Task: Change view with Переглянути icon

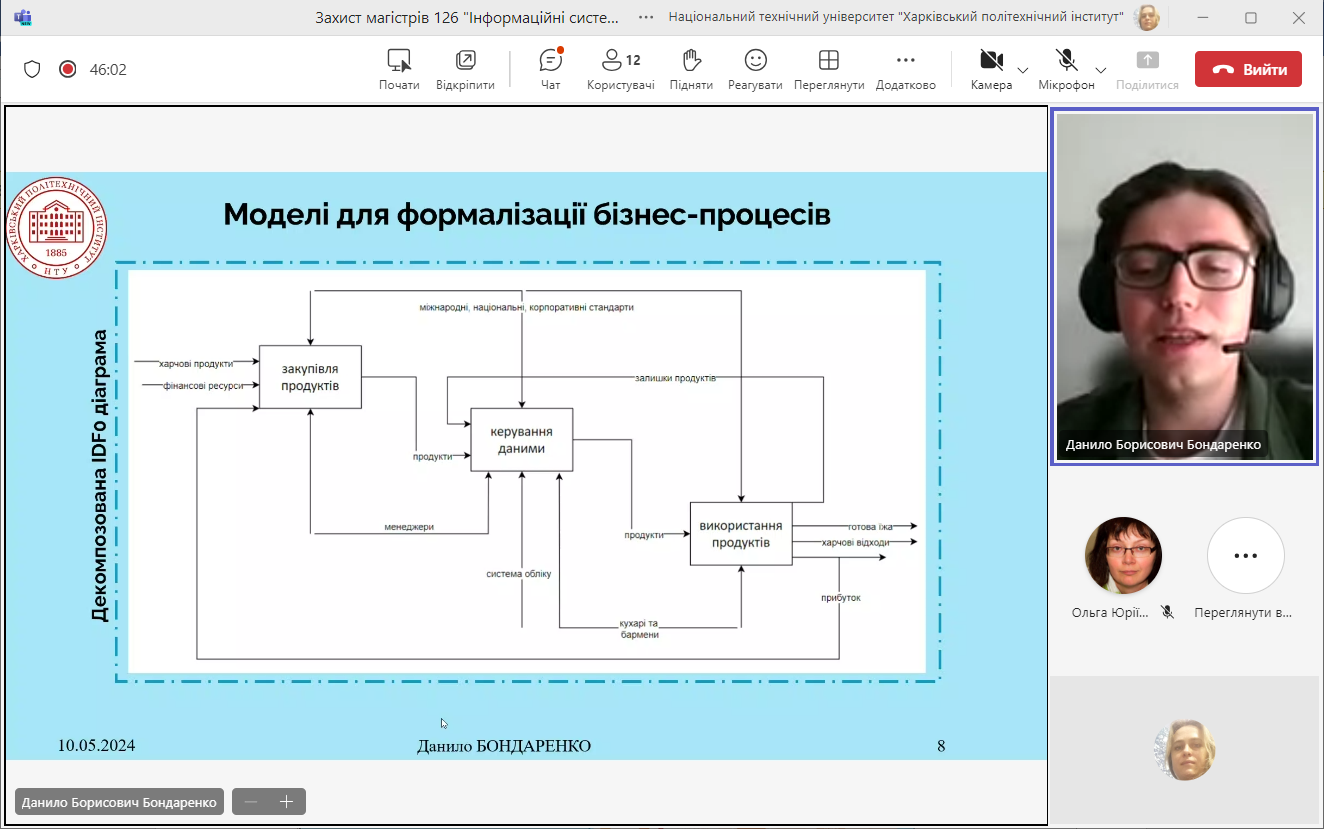Action: point(828,68)
